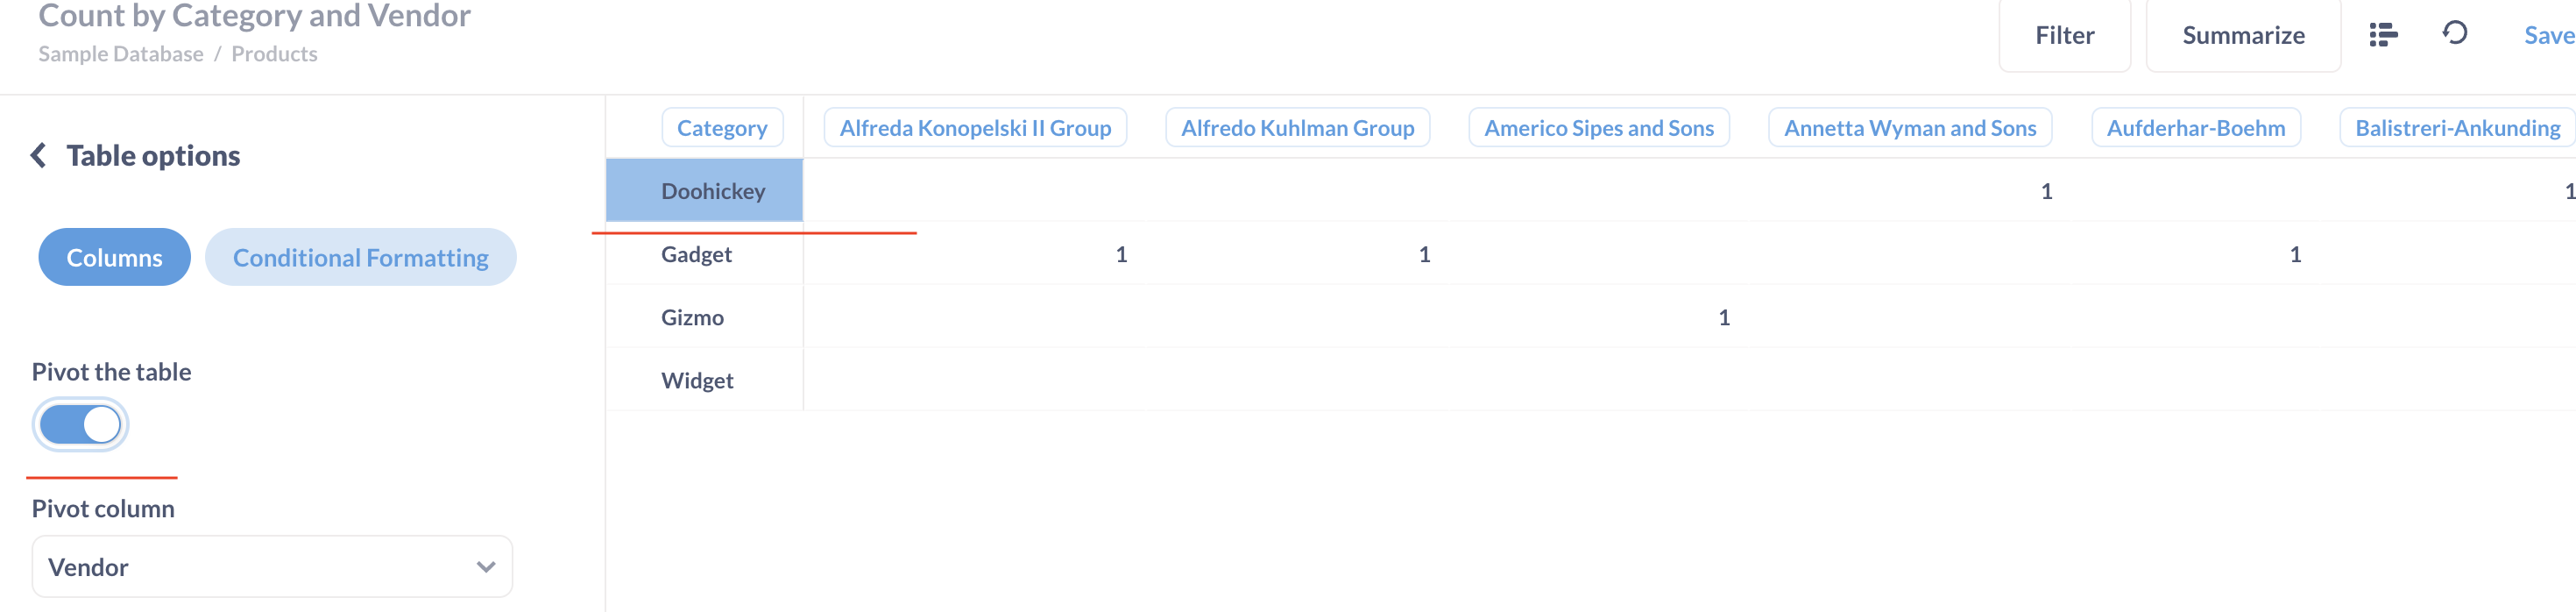This screenshot has height=612, width=2576.
Task: Open the Products breadcrumb link
Action: (x=273, y=53)
